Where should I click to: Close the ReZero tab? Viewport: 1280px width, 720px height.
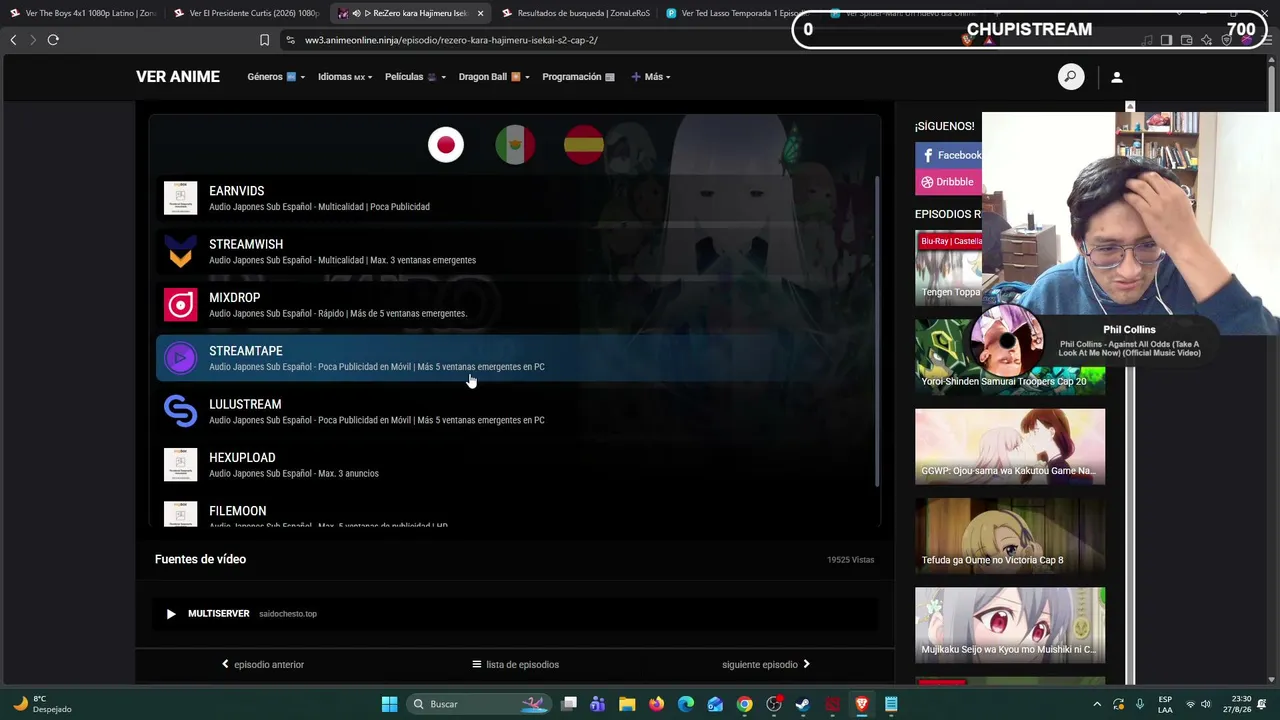[481, 13]
